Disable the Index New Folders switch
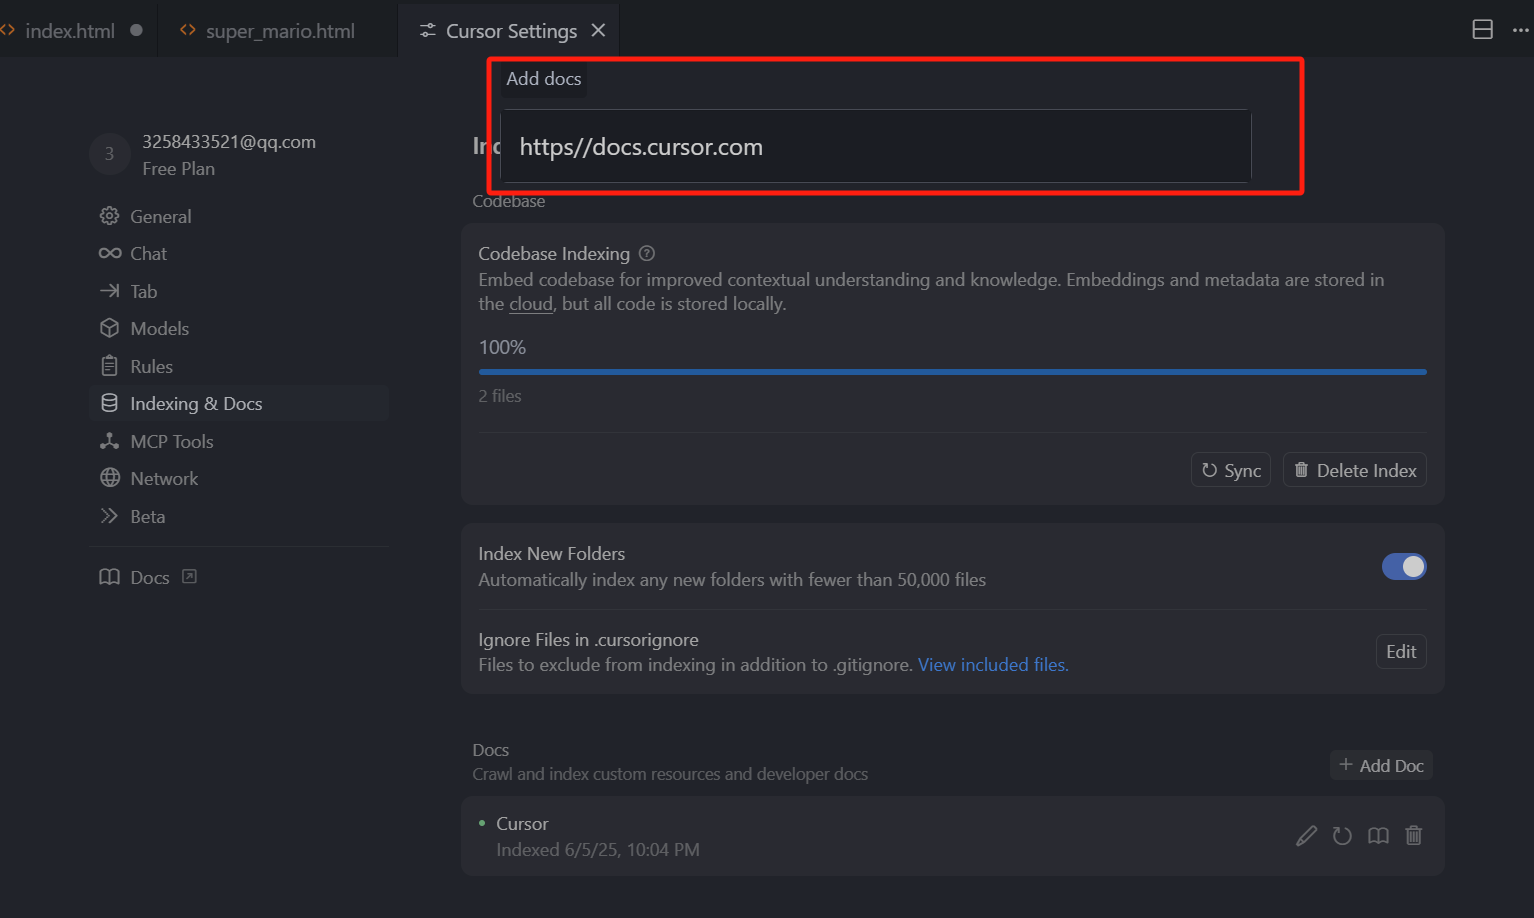Viewport: 1534px width, 918px height. 1404,566
